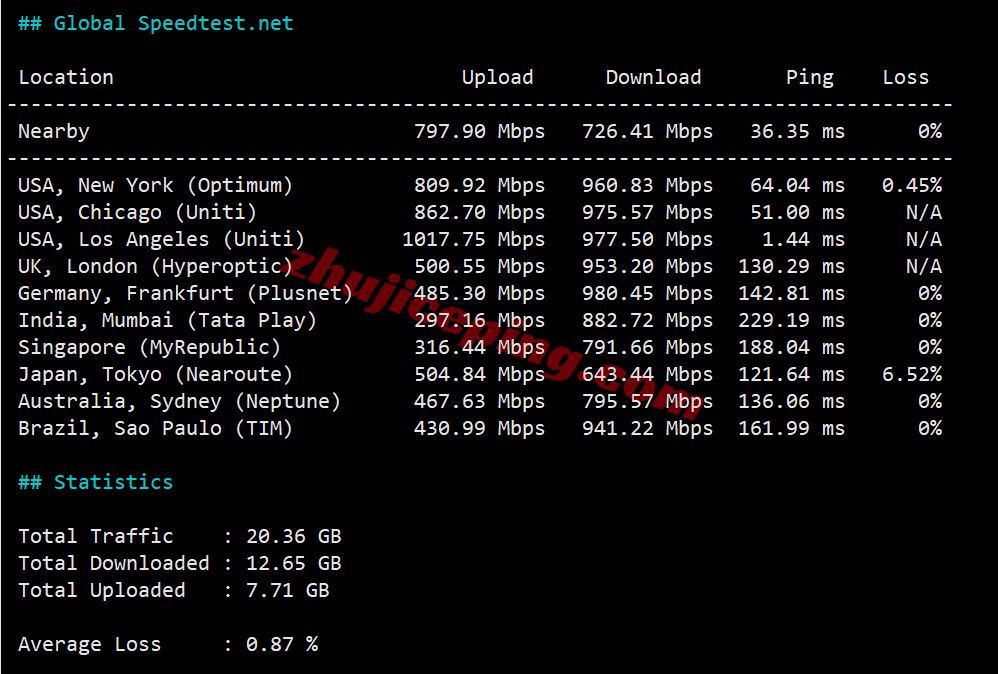Click the Upload column header
Screen dimensions: 998x674
[x=497, y=77]
